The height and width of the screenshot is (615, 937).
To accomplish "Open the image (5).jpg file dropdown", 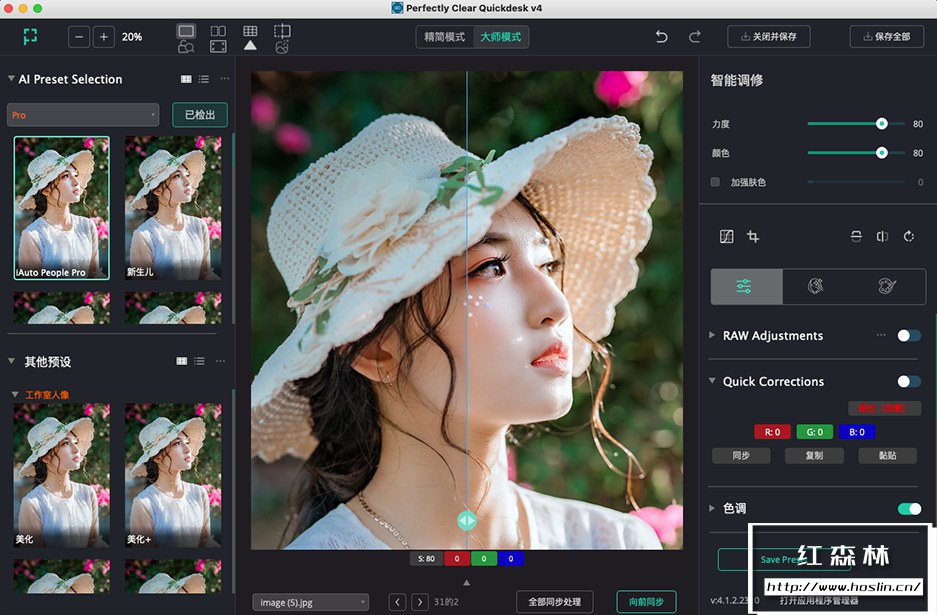I will click(310, 602).
